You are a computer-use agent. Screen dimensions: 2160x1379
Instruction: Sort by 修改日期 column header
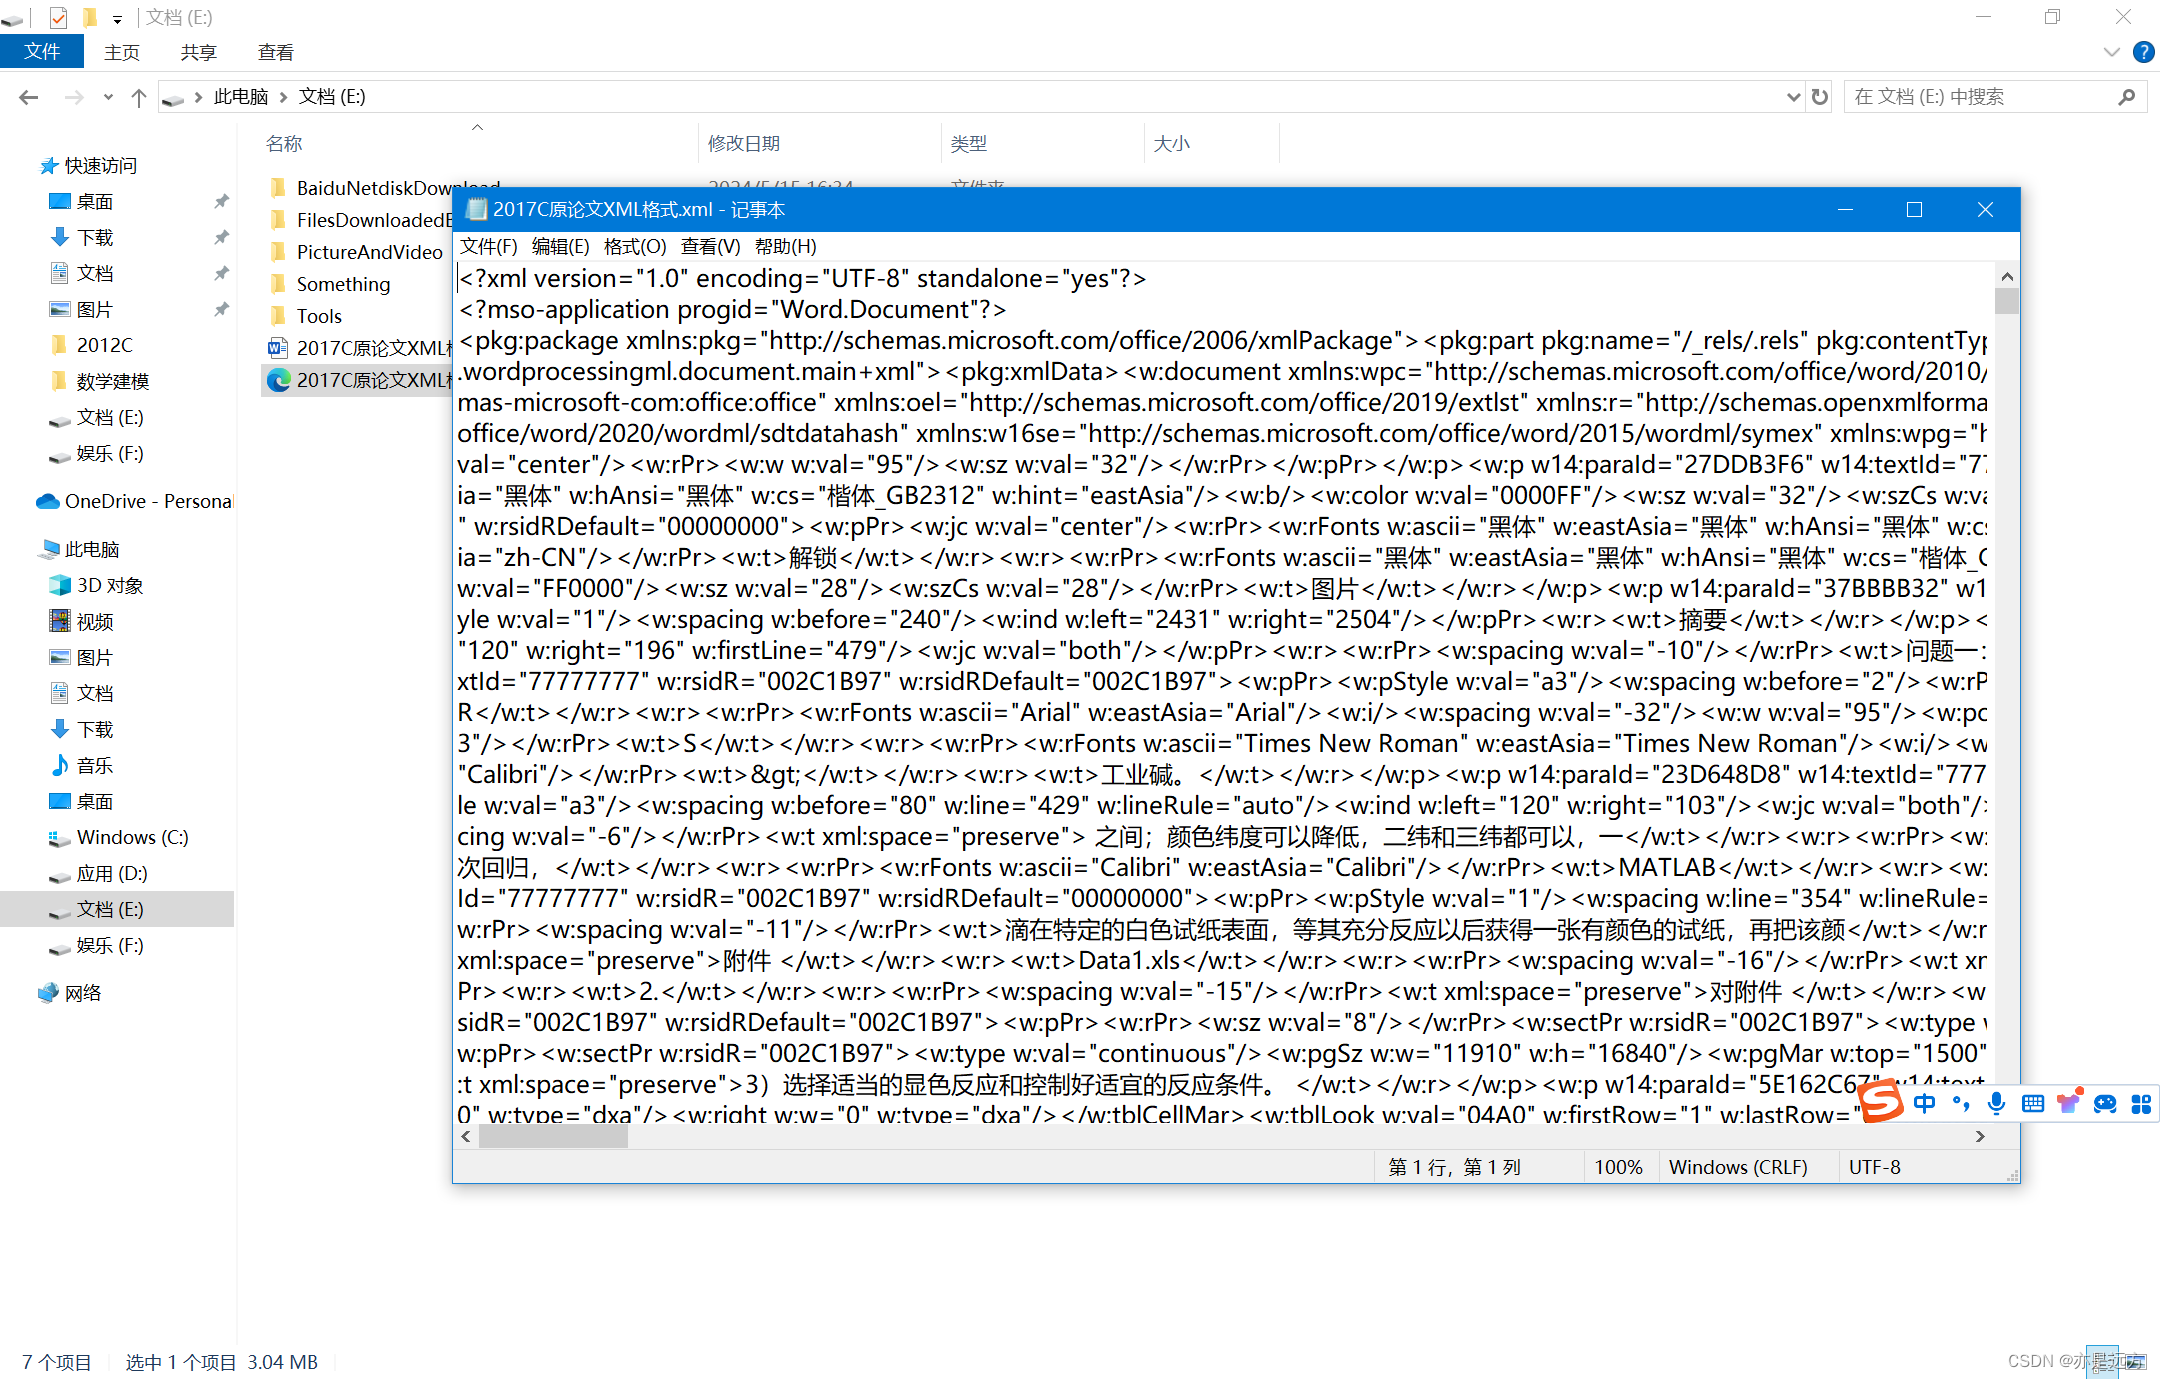point(744,143)
